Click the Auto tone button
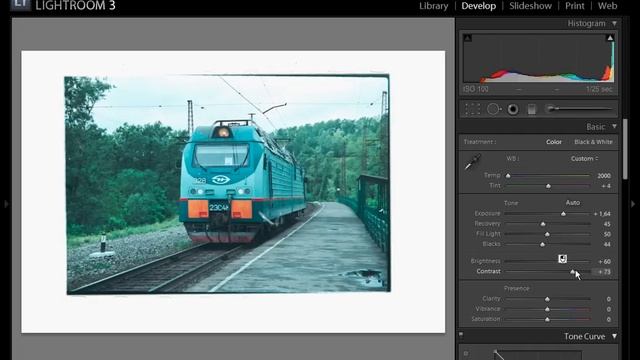Image resolution: width=640 pixels, height=360 pixels. click(x=573, y=202)
